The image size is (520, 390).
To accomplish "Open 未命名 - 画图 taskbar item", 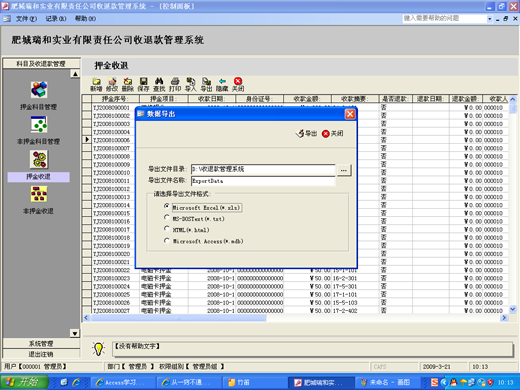I will 387,382.
